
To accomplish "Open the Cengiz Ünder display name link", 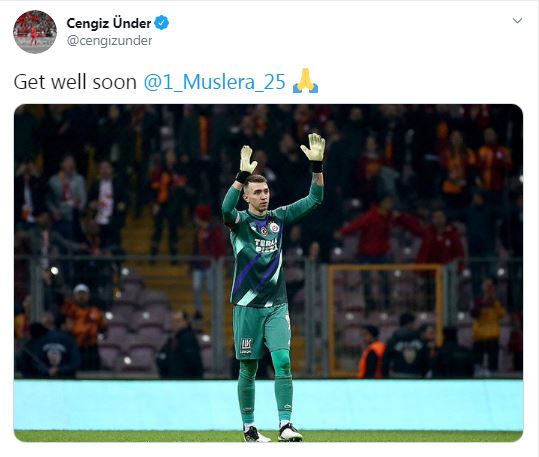I will click(109, 23).
